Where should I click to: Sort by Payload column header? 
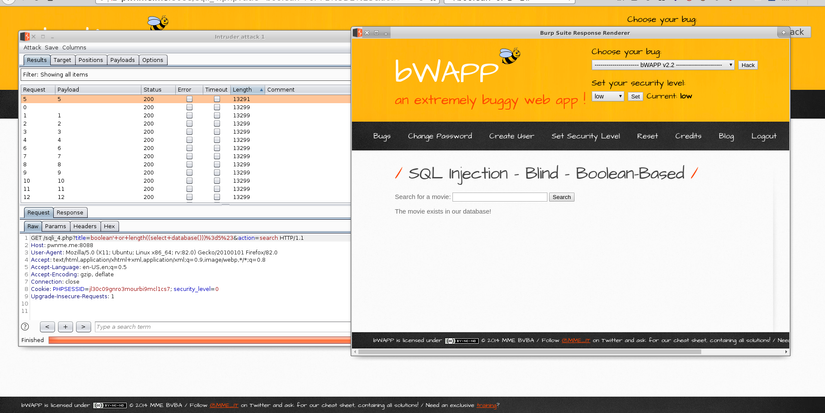tap(98, 90)
